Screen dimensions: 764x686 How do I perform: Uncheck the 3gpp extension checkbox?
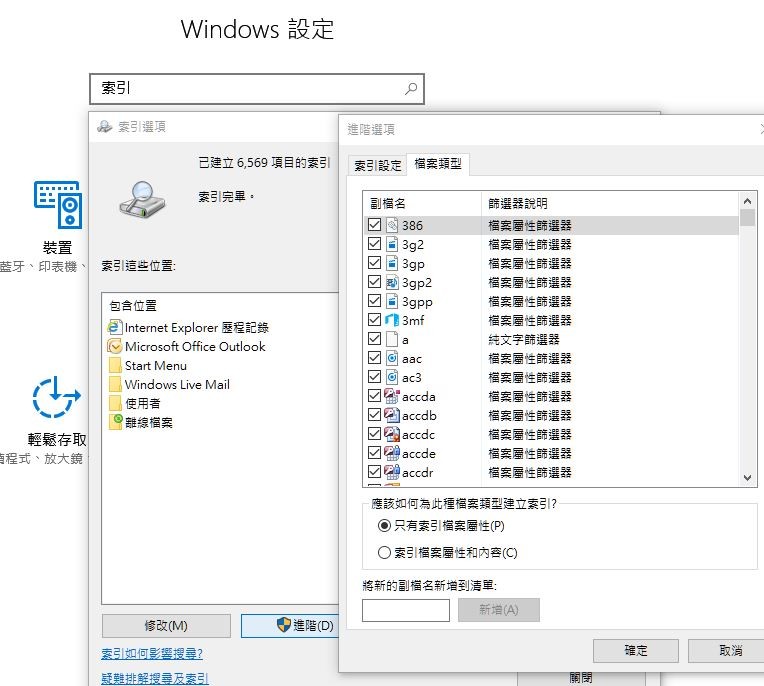(374, 301)
